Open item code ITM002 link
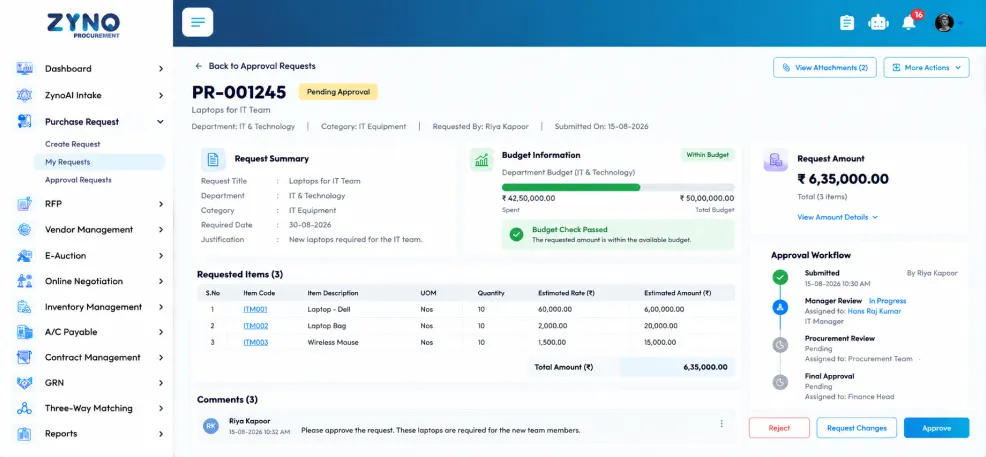This screenshot has height=457, width=986. click(x=255, y=326)
